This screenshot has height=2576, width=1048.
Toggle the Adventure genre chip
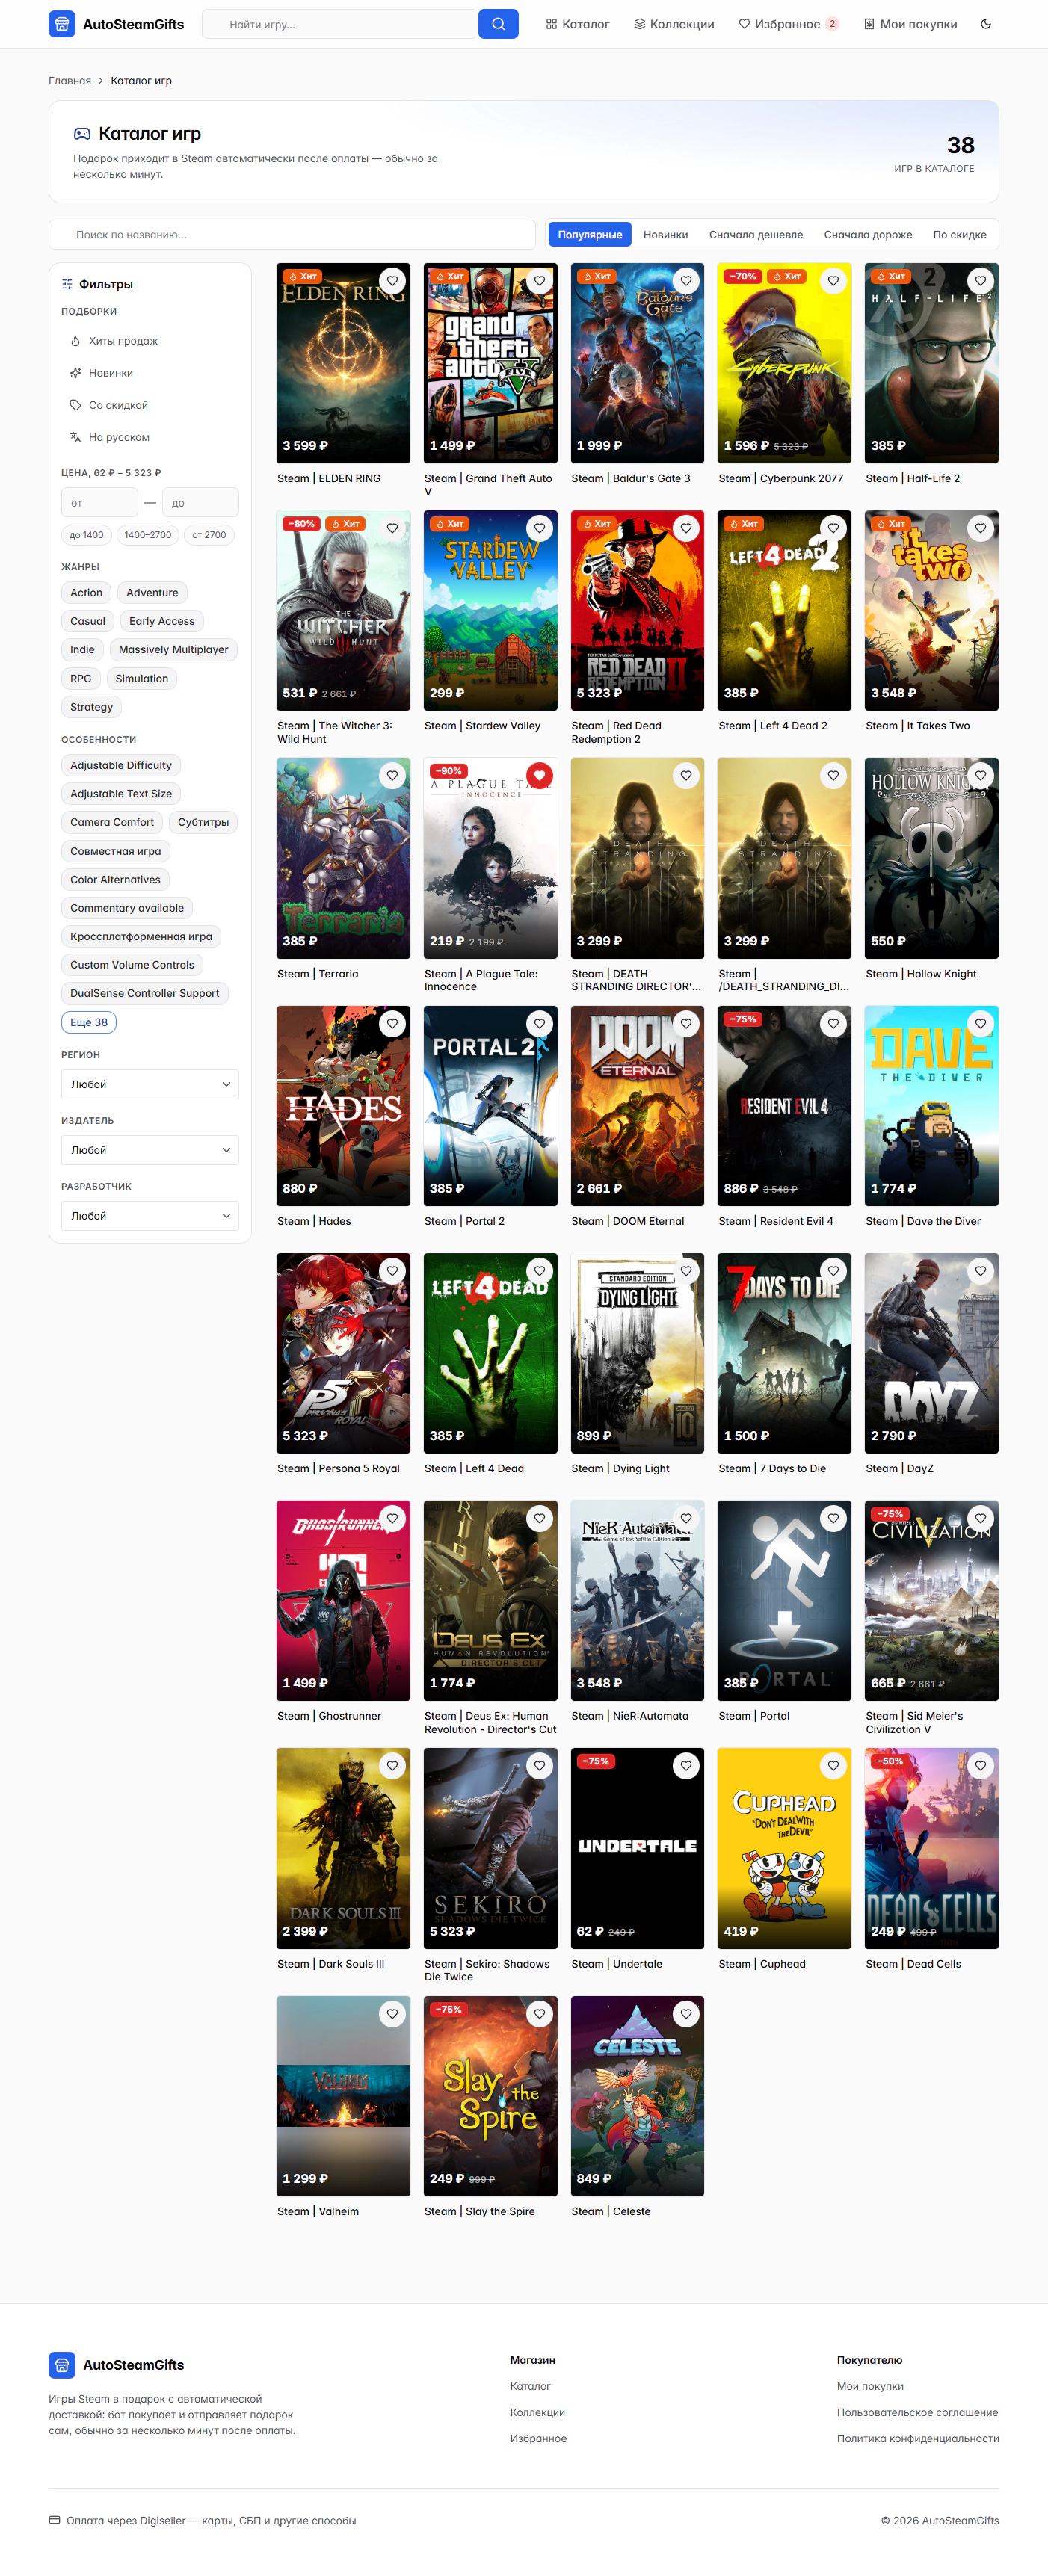pos(152,593)
